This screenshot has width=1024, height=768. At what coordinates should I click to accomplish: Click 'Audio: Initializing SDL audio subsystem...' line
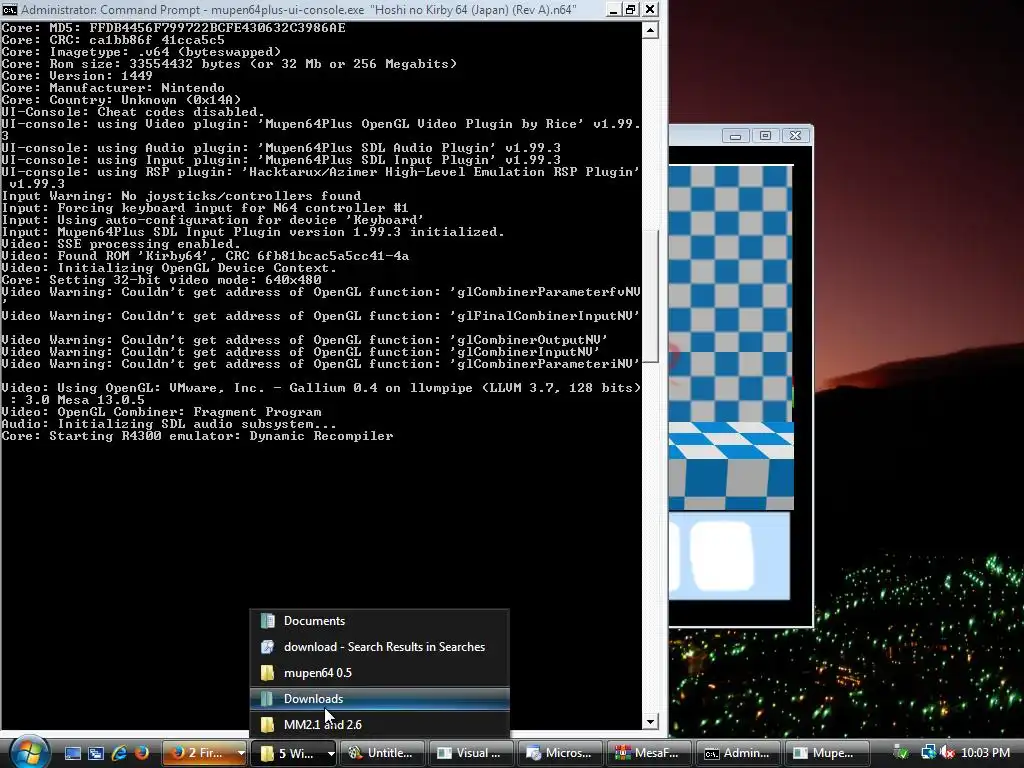coord(169,424)
